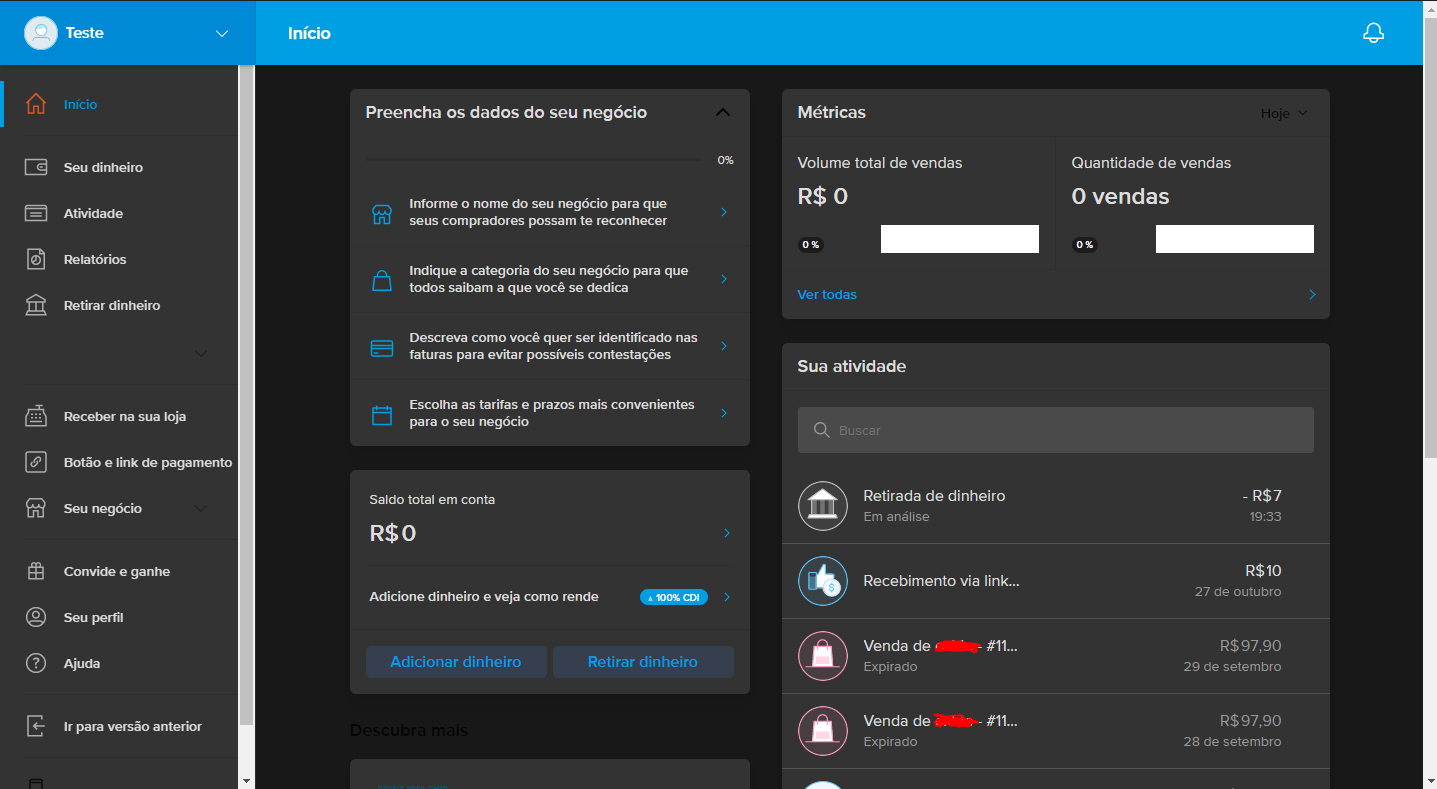Click the Recebimento via link thumbs-up icon
Image resolution: width=1437 pixels, height=789 pixels.
(x=823, y=581)
